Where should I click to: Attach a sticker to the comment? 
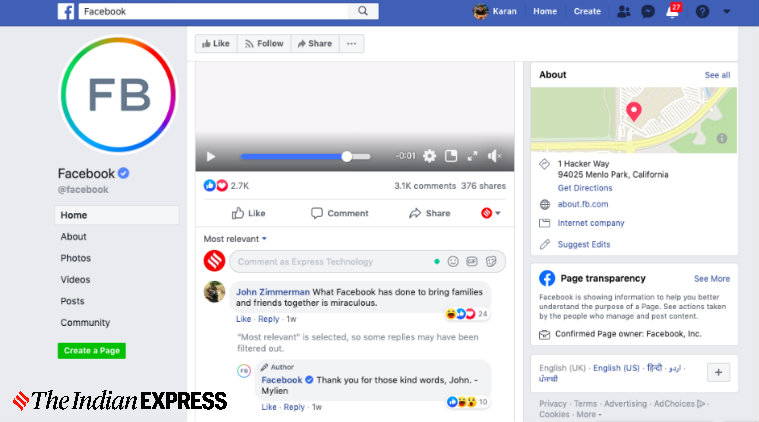pyautogui.click(x=491, y=262)
